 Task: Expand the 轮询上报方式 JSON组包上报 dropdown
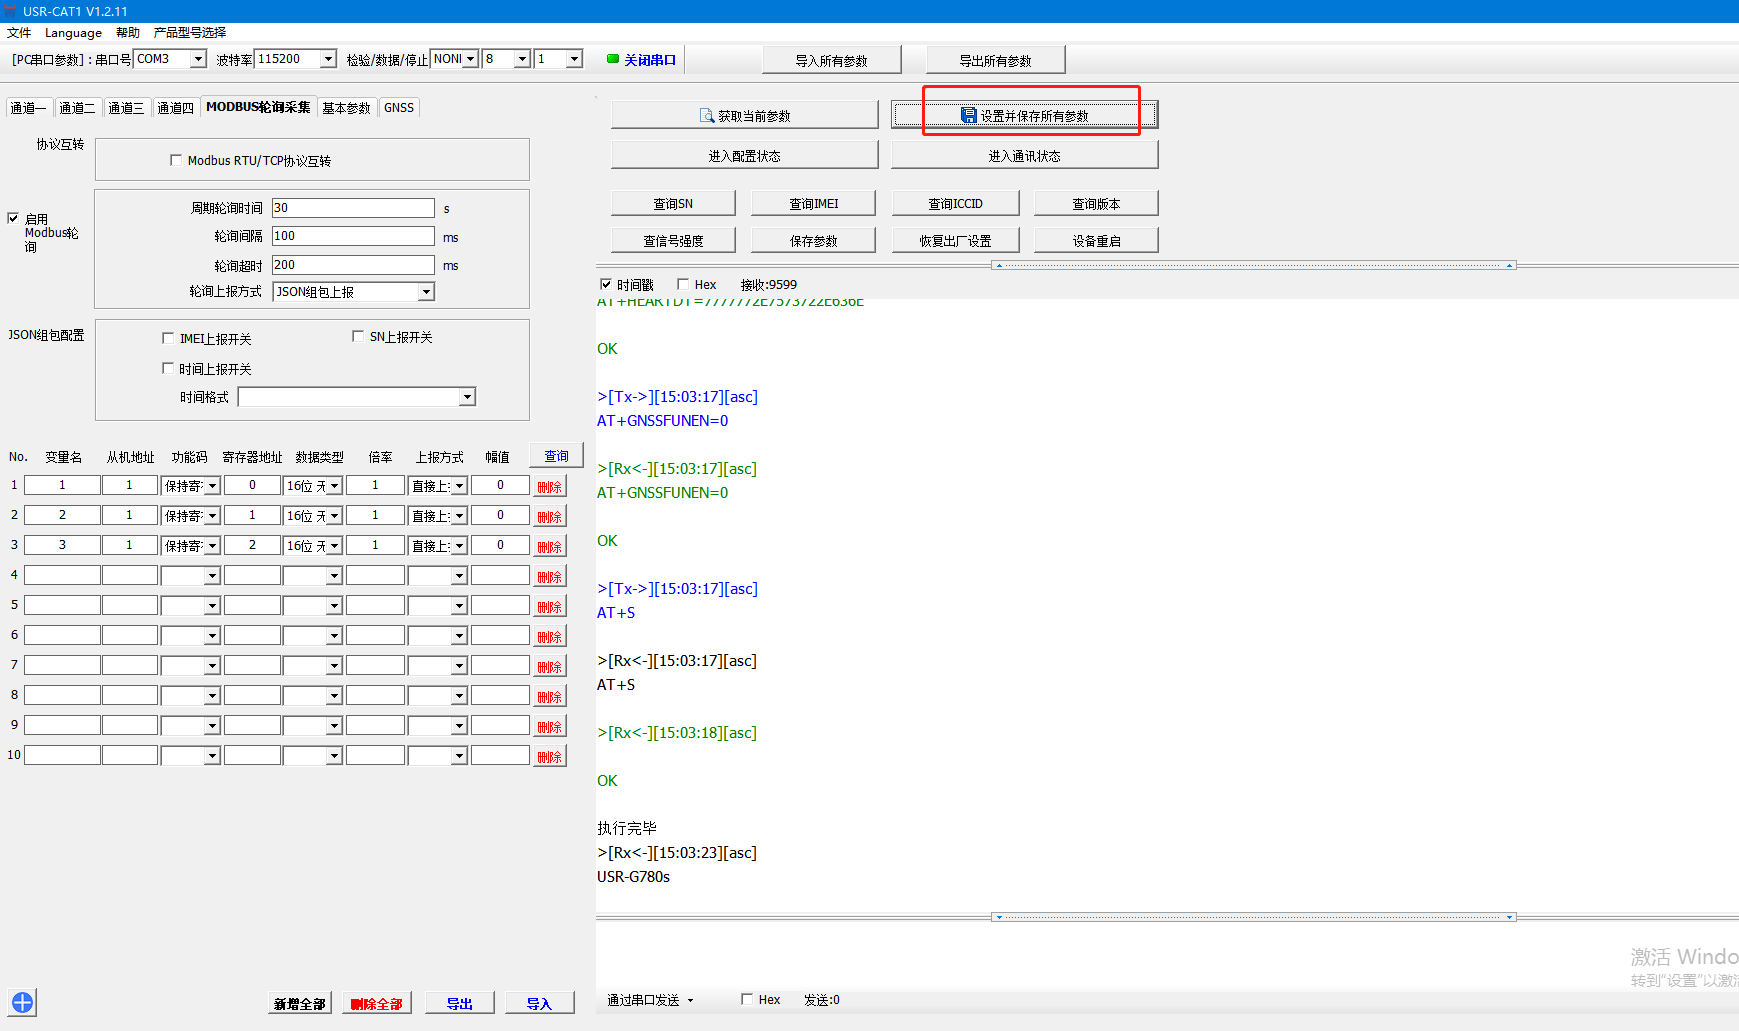coord(426,292)
